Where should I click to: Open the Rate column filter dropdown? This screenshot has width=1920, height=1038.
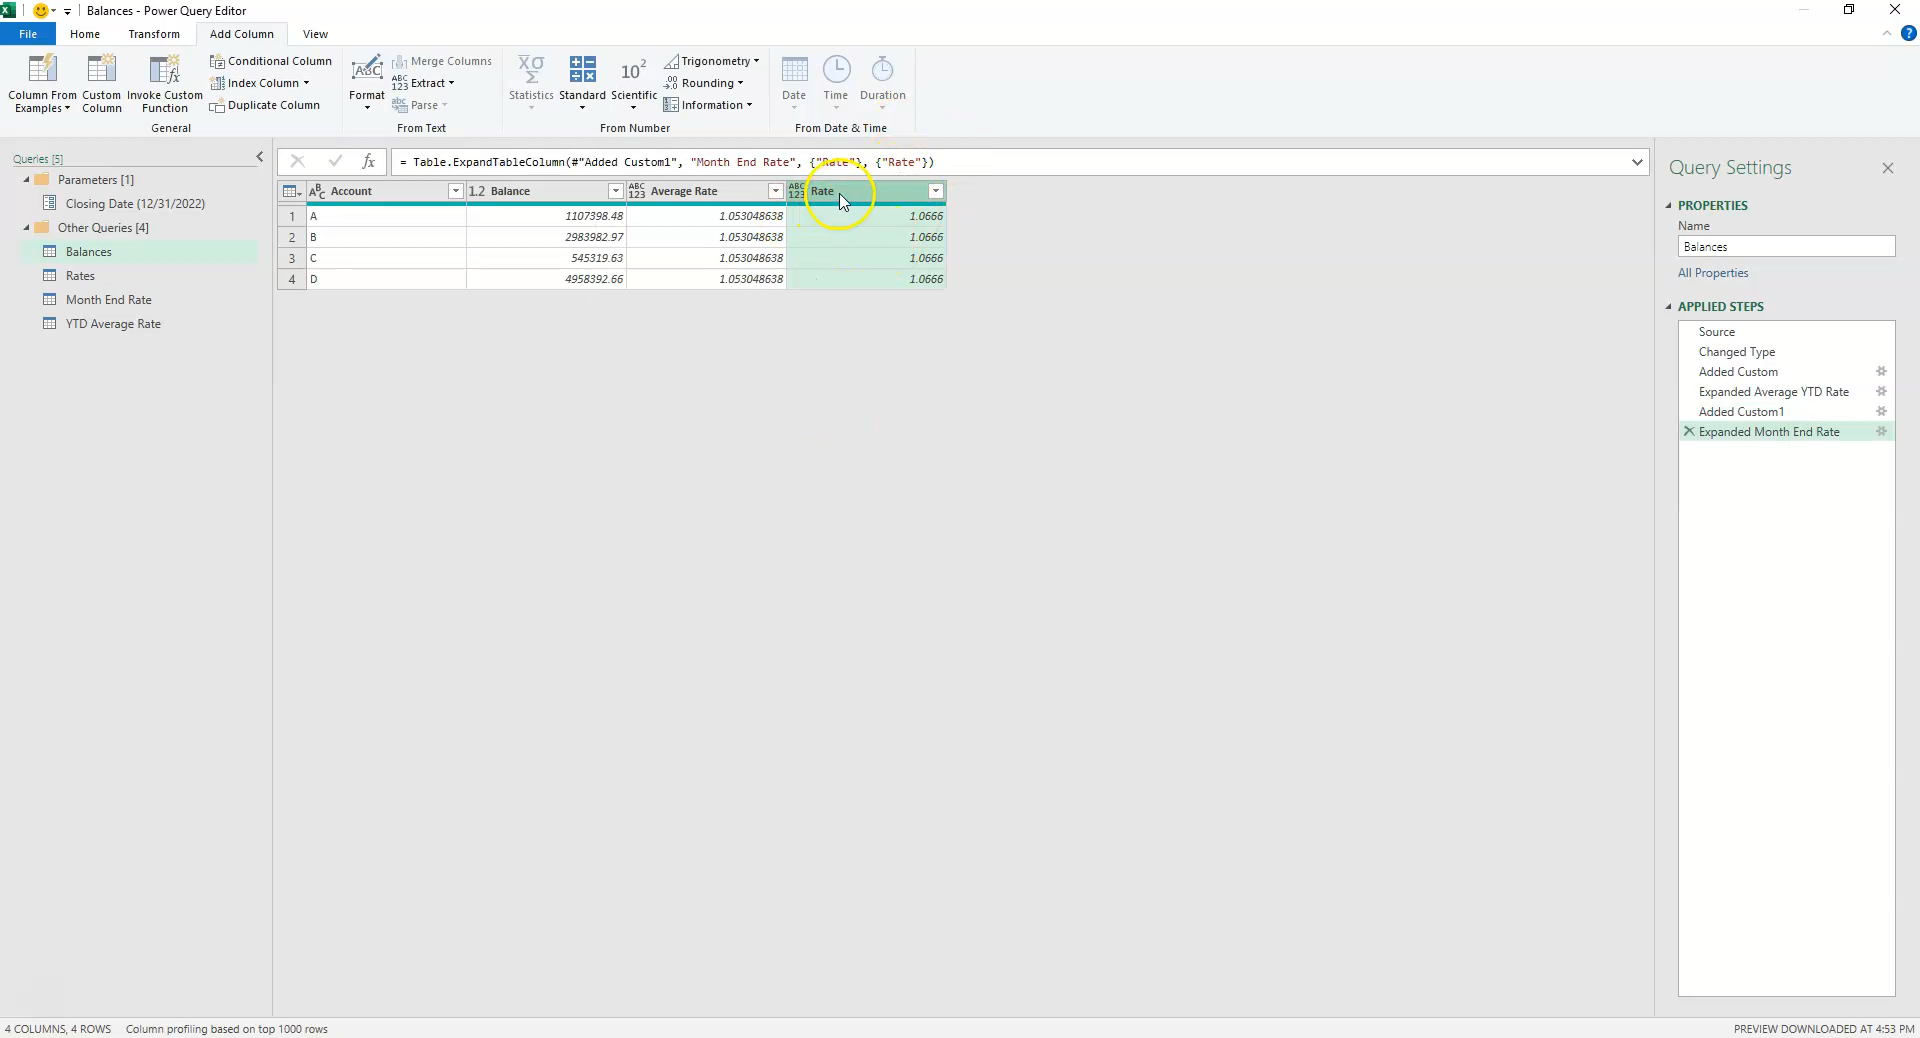(x=936, y=191)
